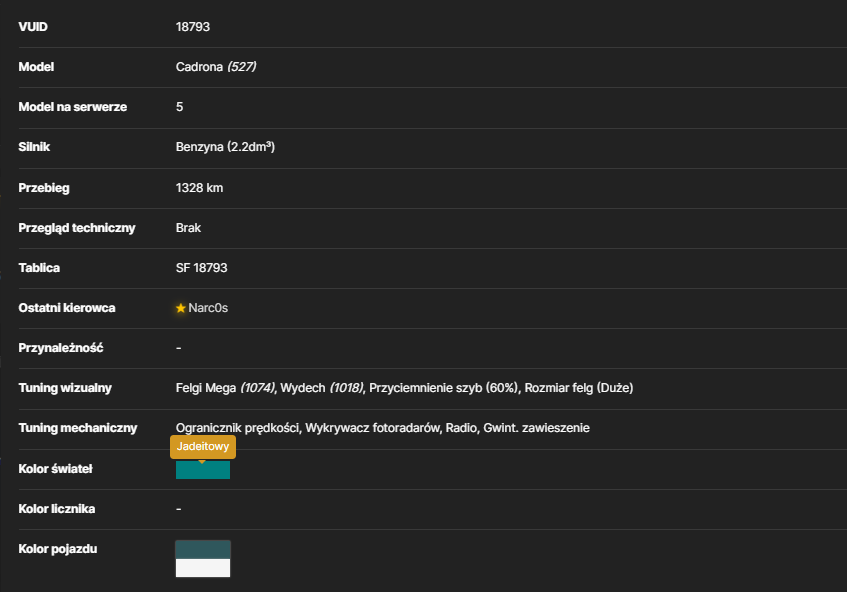The width and height of the screenshot is (847, 592).
Task: Click the Cadrona model name
Action: [199, 67]
